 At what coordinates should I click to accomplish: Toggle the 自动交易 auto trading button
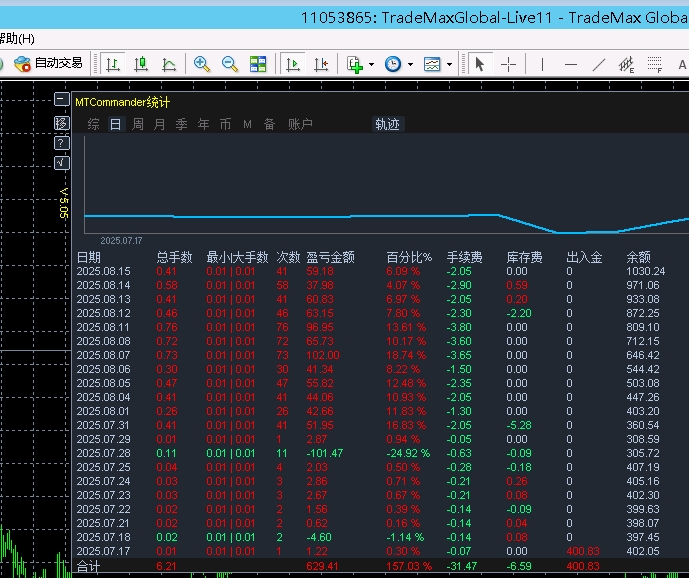click(48, 63)
